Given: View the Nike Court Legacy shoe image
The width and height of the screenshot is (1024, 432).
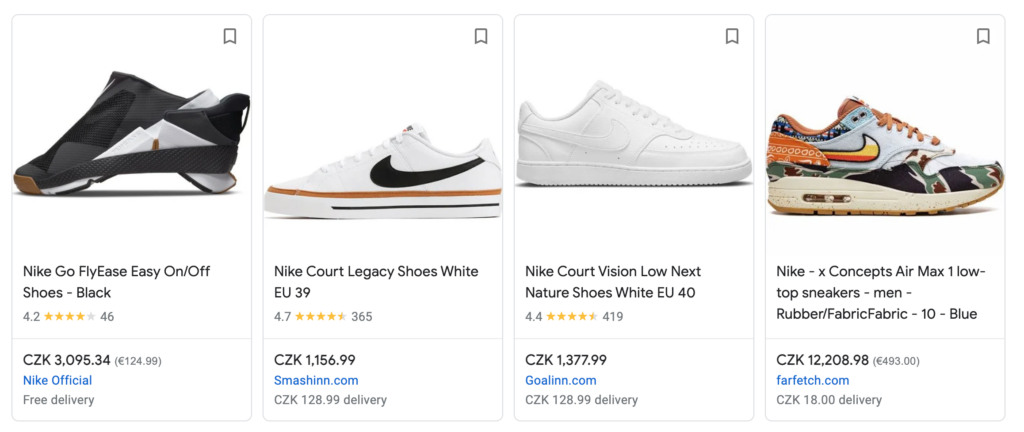Looking at the screenshot, I should 382,170.
